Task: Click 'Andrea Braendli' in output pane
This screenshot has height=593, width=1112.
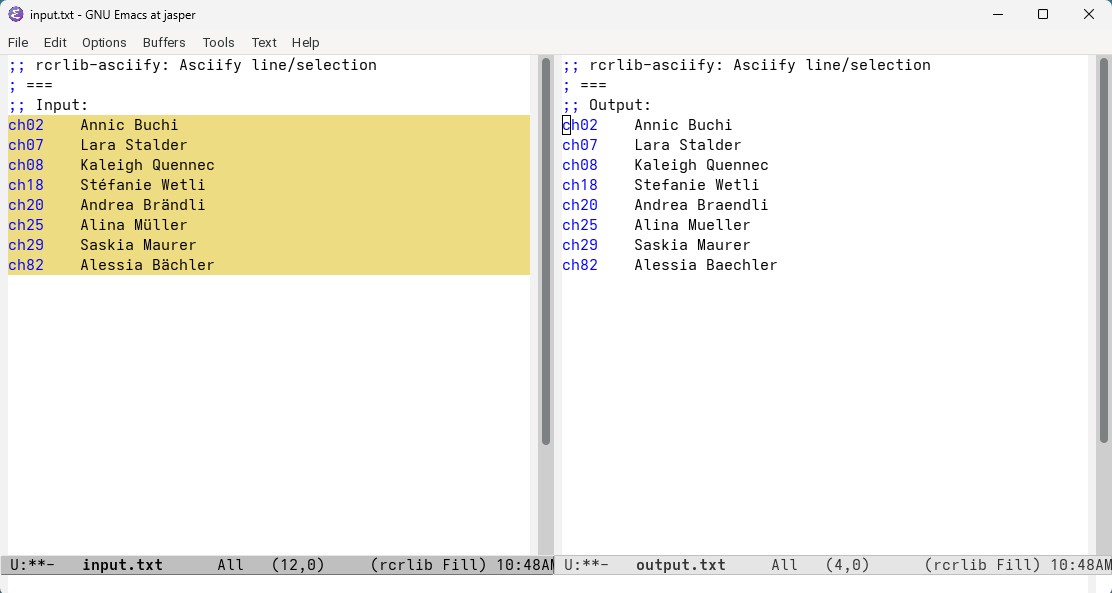Action: [701, 205]
